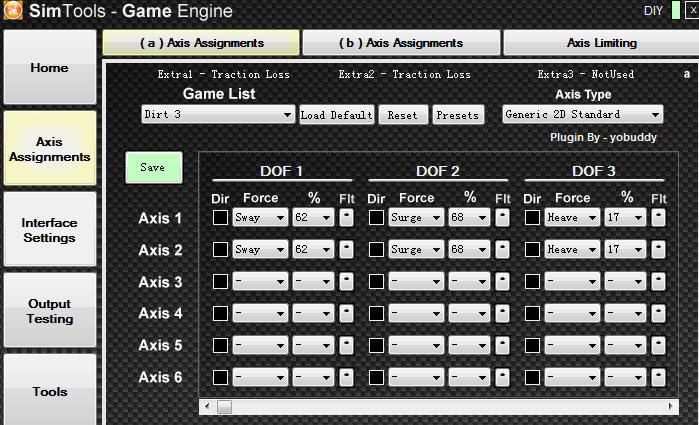Open the Game List dropdown showing Dirt 3
699x425 pixels.
point(218,115)
